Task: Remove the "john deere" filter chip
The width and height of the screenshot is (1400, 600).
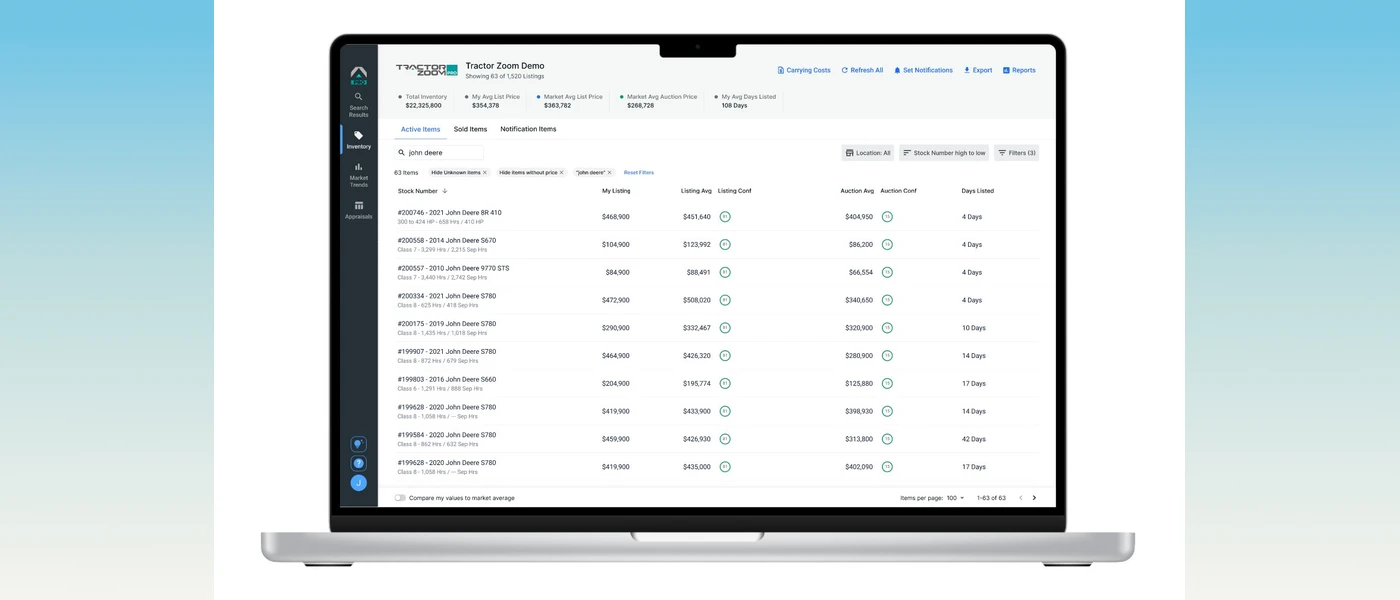Action: (x=609, y=173)
